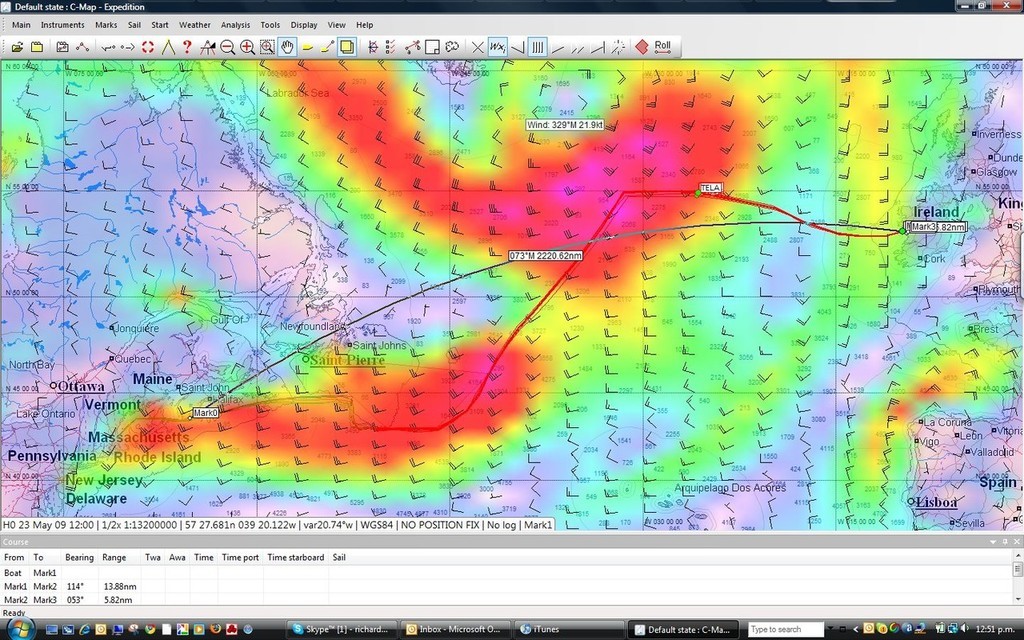This screenshot has width=1024, height=640.
Task: Click the checklist toolbar icon
Action: point(391,47)
